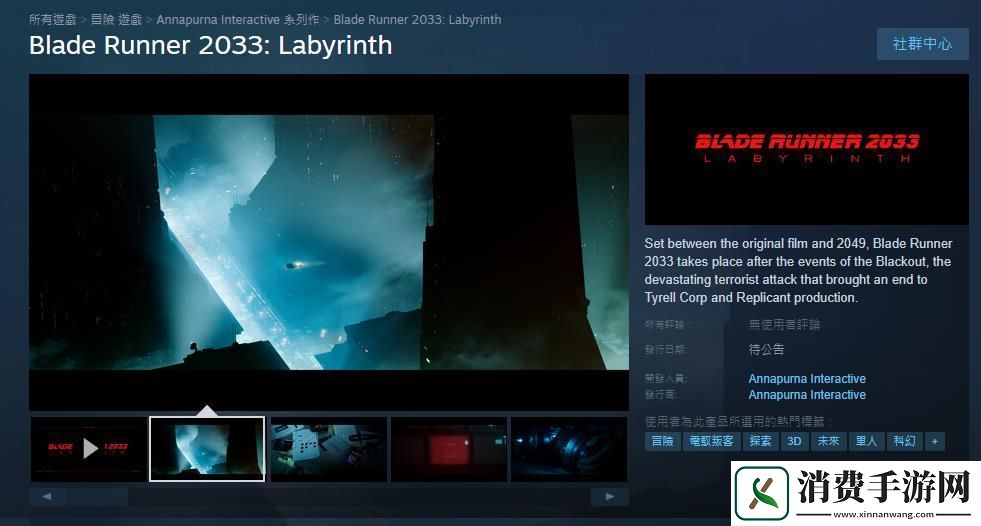Open the red screen screenshot thumbnail

pyautogui.click(x=449, y=449)
